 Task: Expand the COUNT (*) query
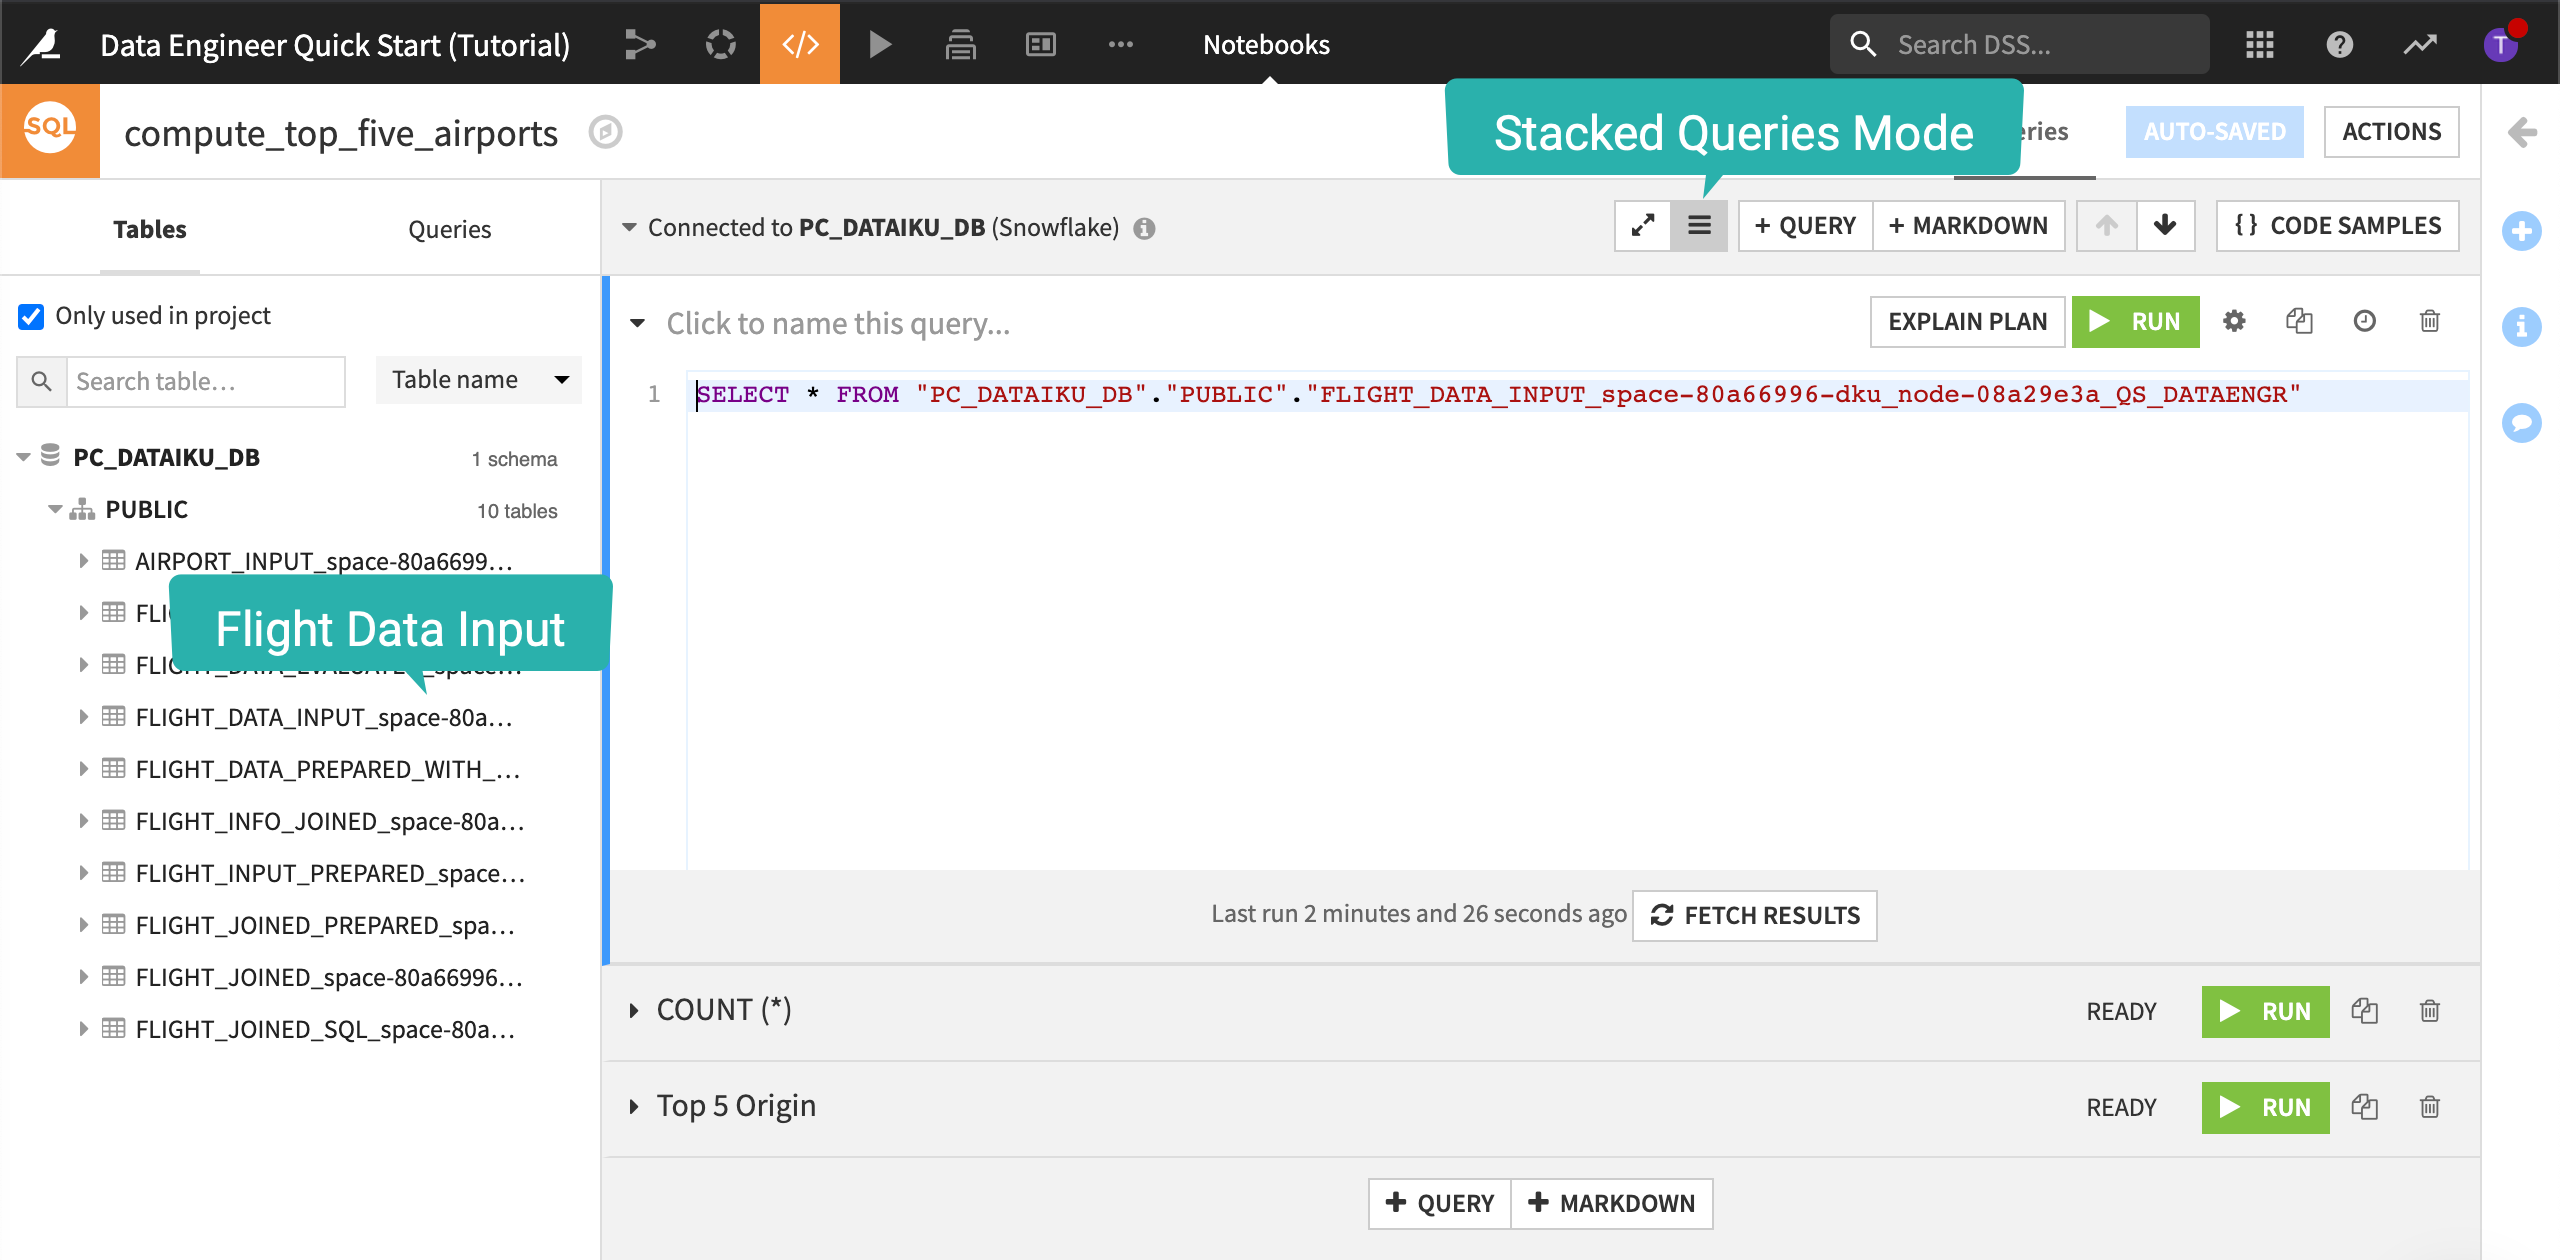click(634, 1011)
